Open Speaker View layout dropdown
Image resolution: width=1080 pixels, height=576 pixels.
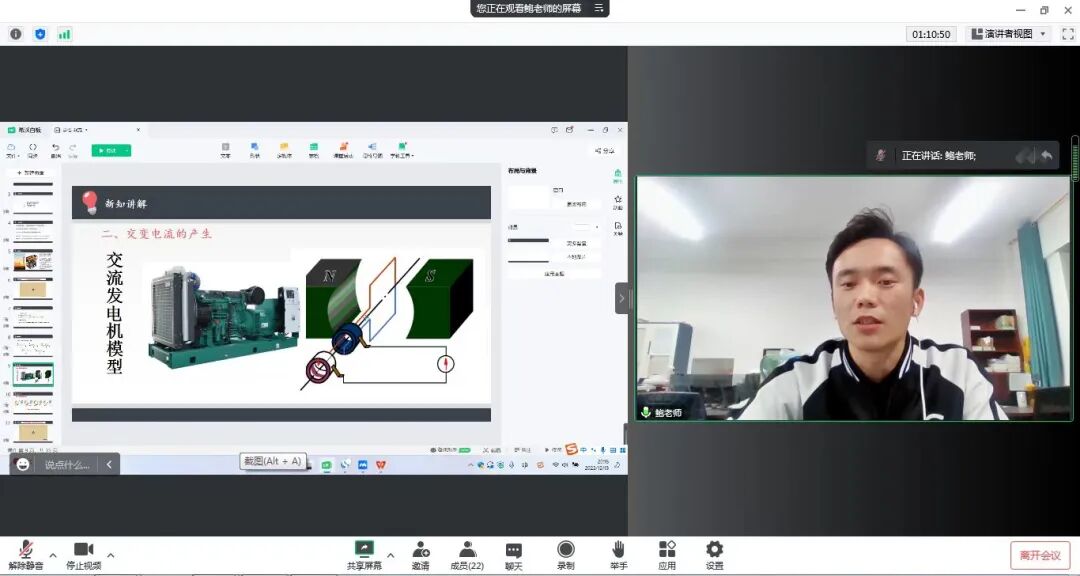[x=1009, y=34]
